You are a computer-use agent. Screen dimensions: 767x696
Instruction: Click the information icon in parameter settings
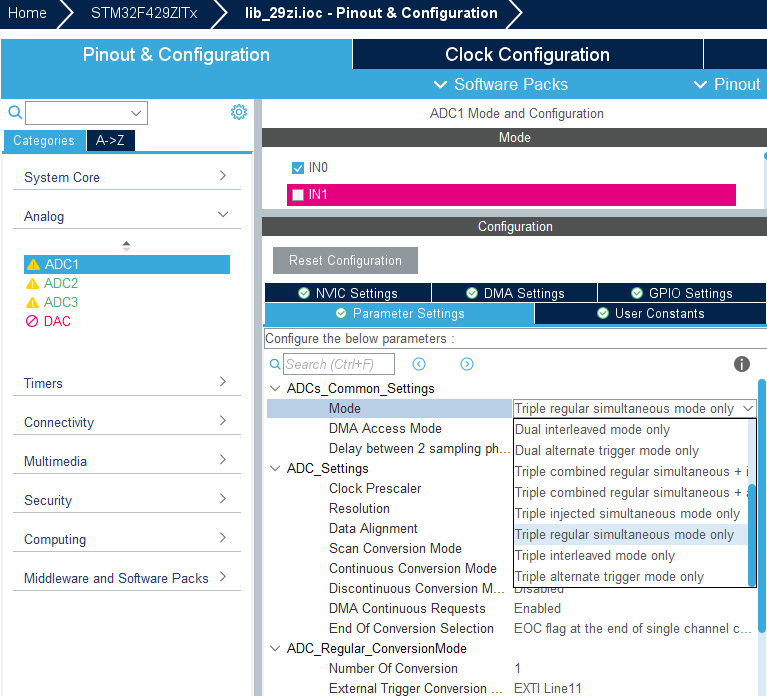pyautogui.click(x=742, y=364)
